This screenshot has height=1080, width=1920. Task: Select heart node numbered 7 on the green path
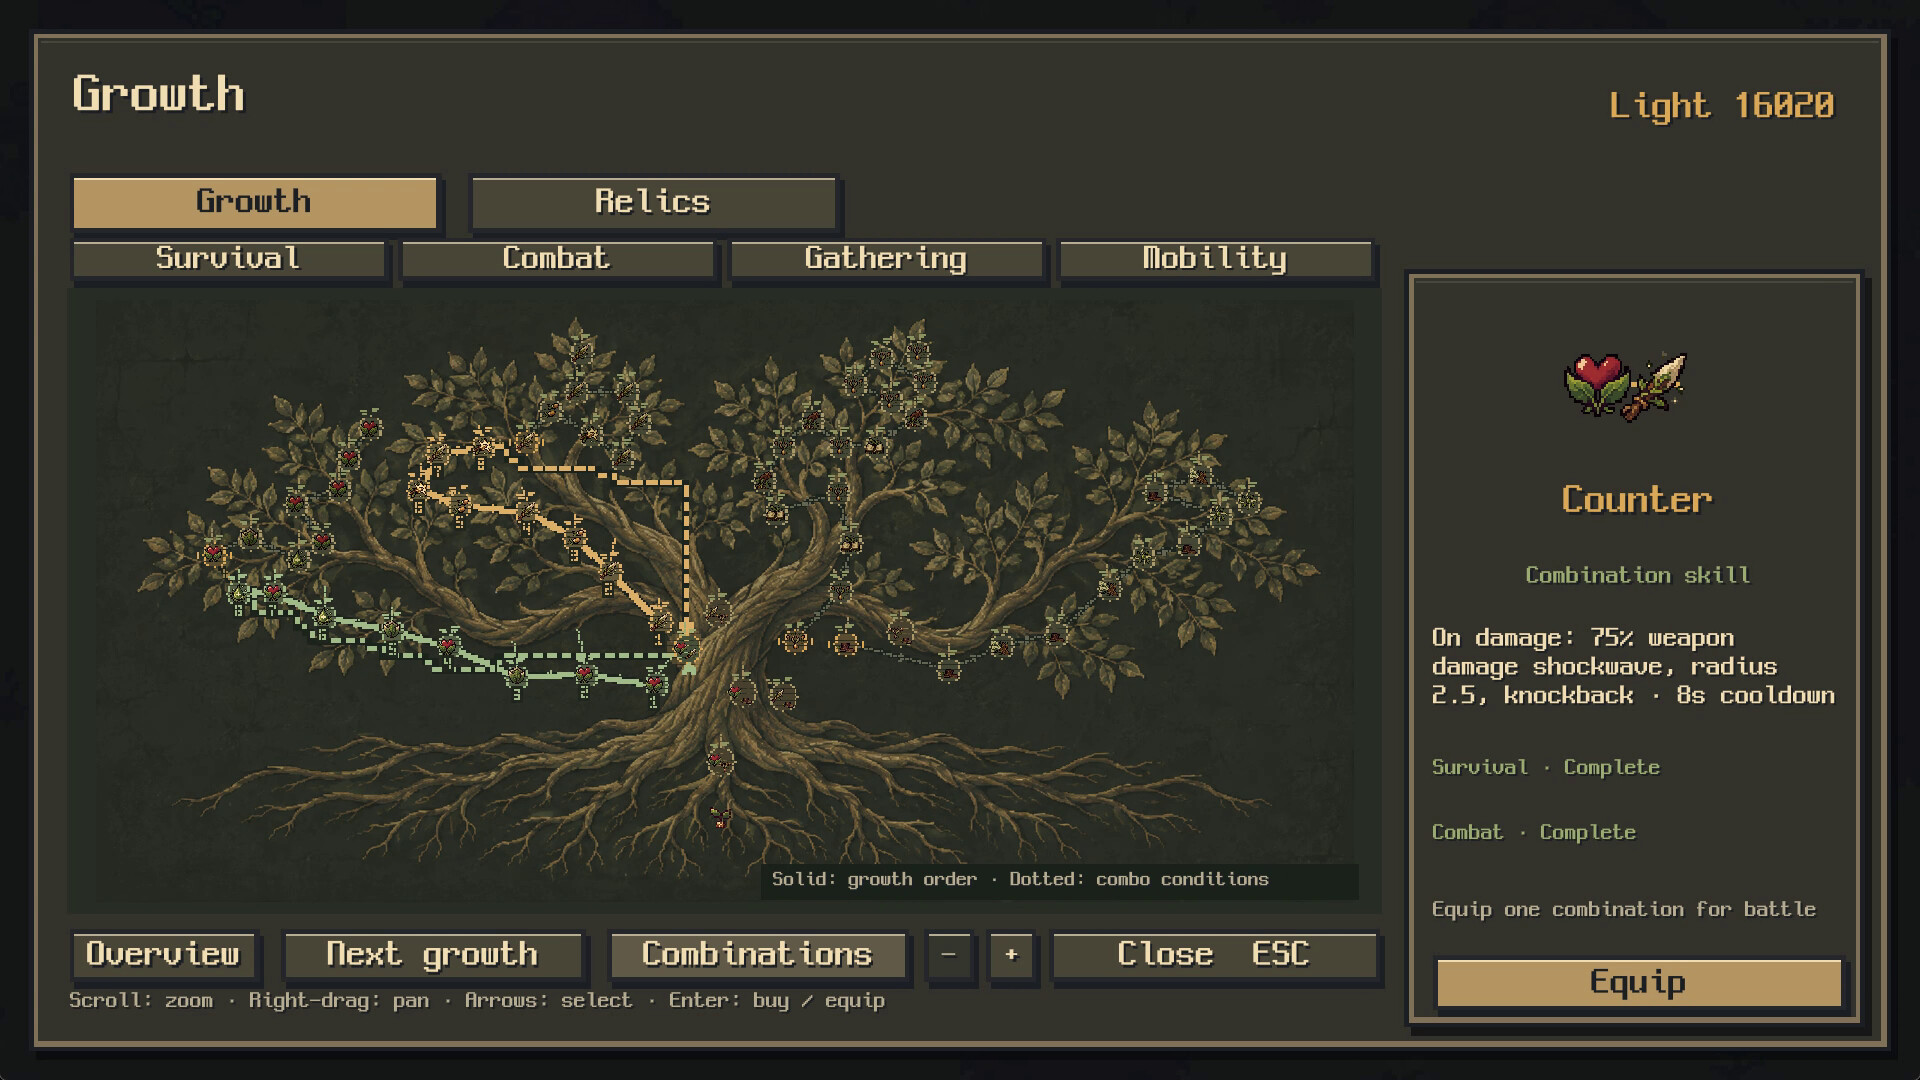click(273, 591)
